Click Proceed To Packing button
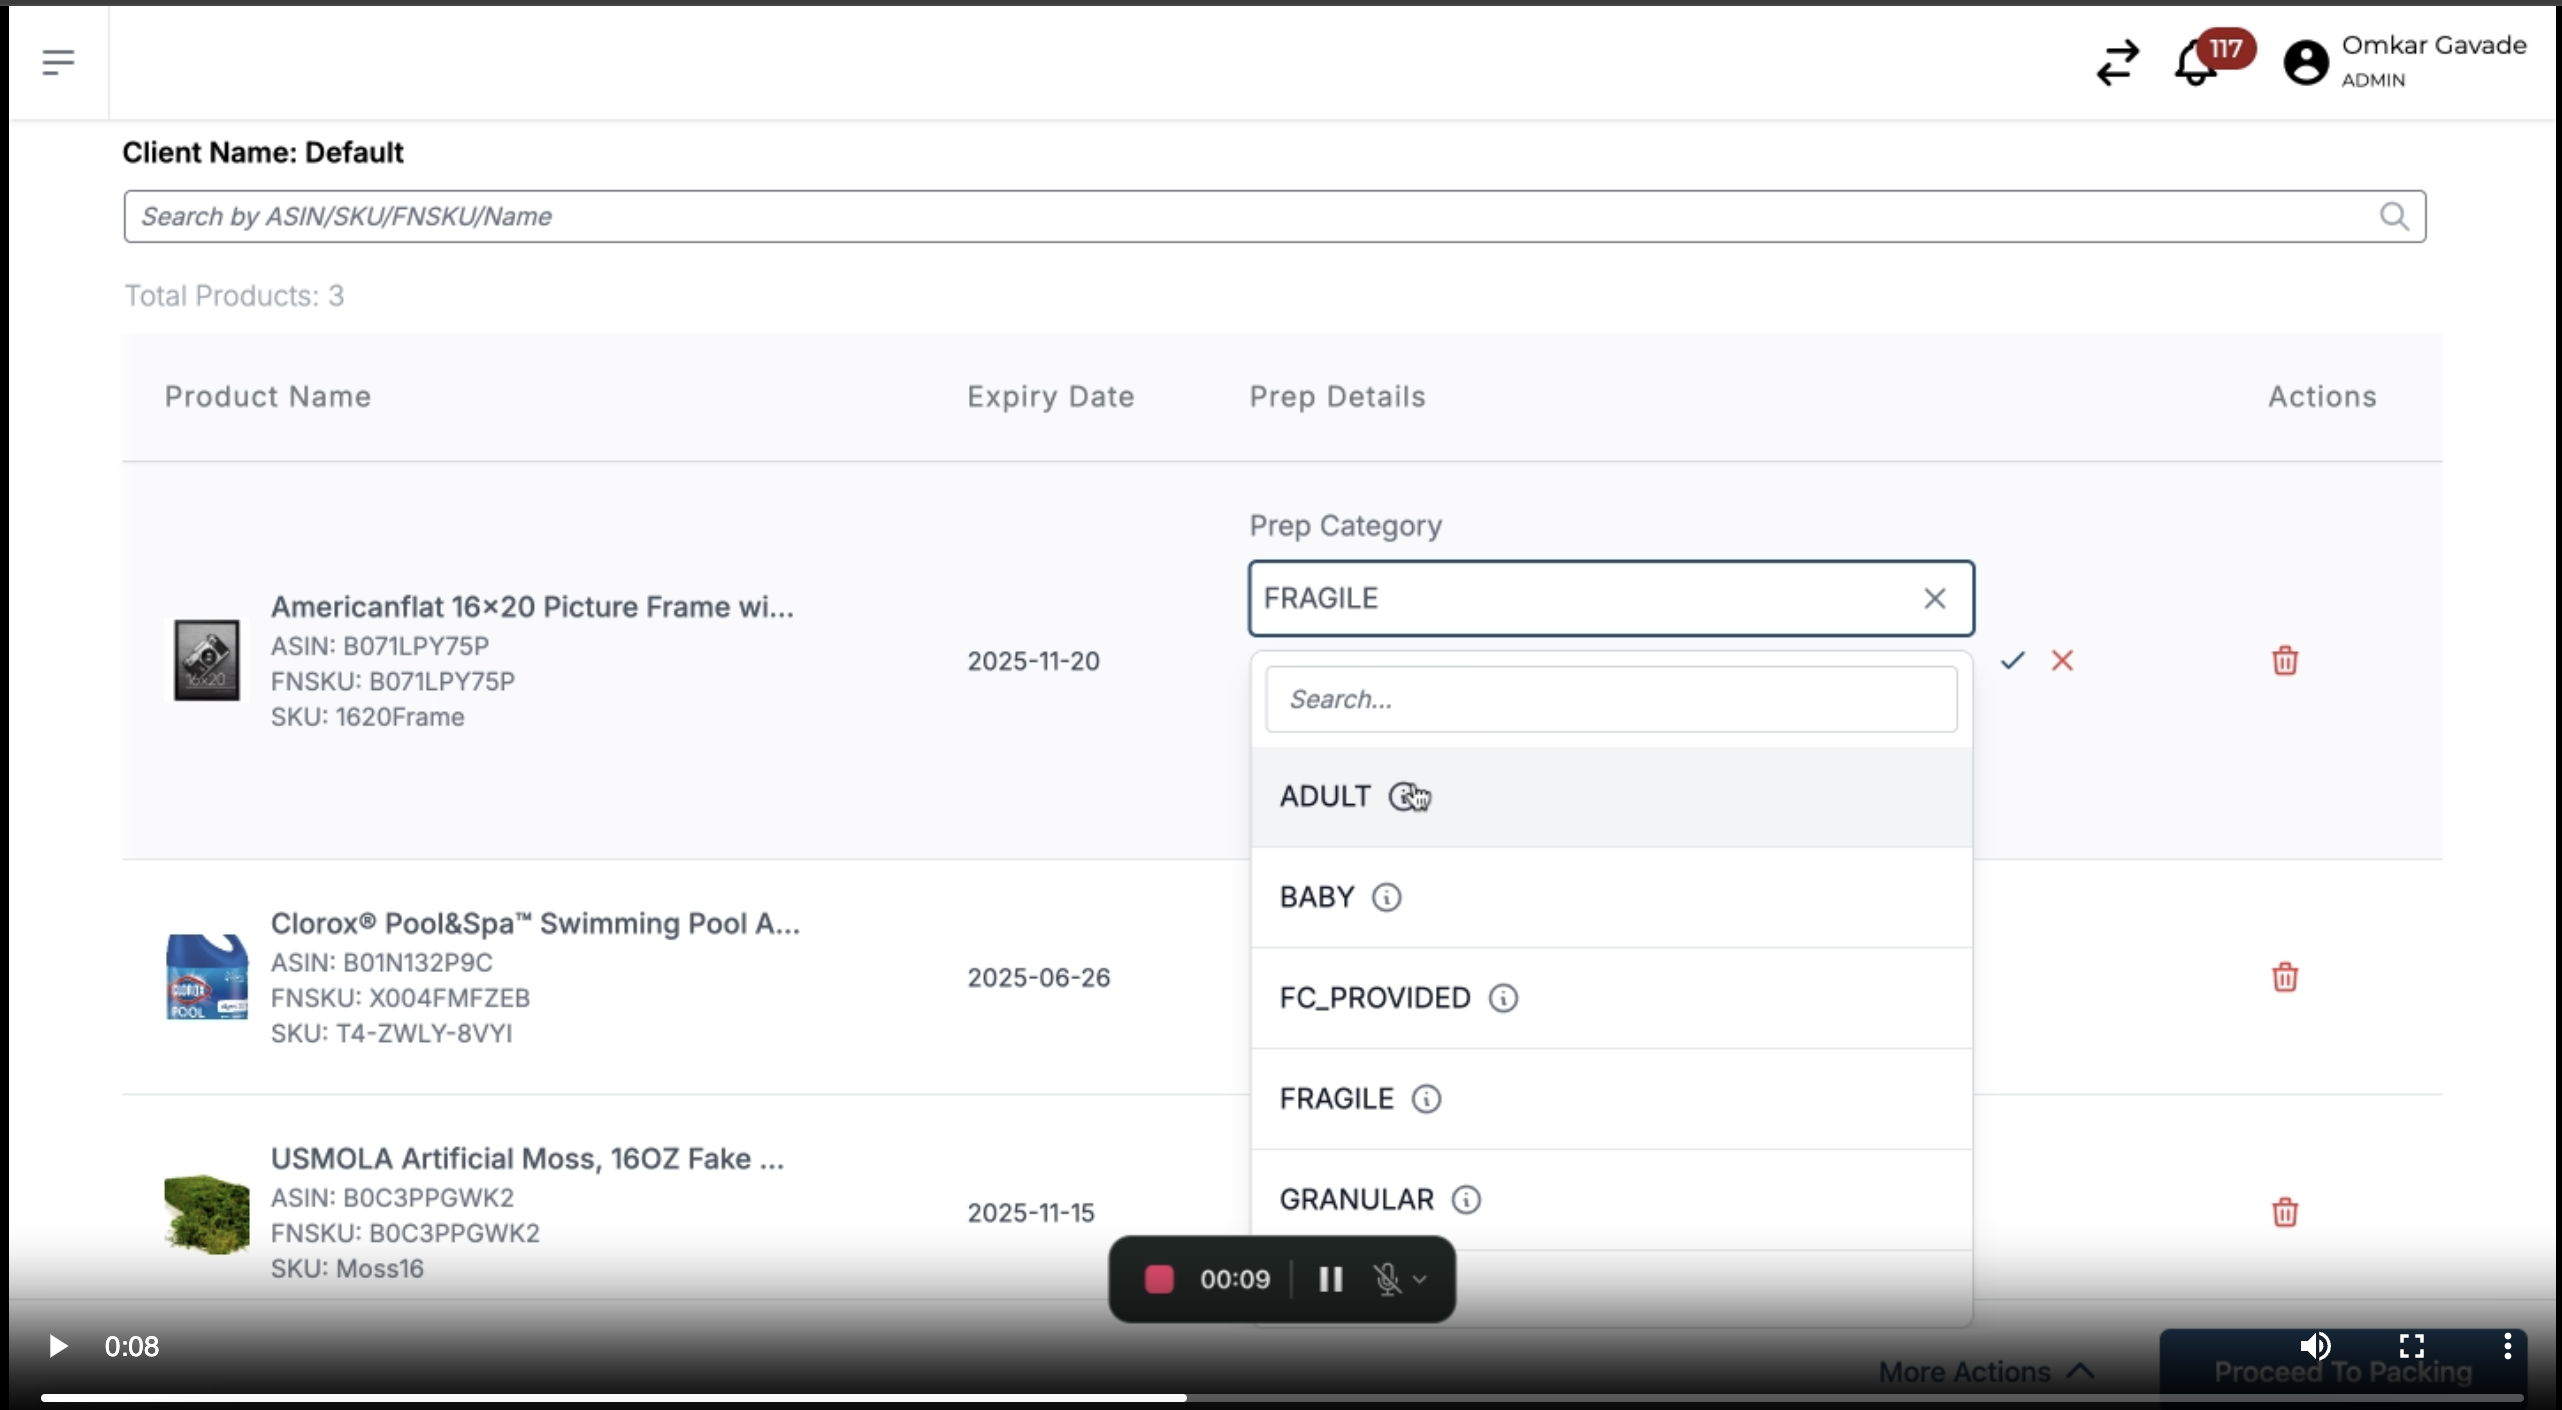The width and height of the screenshot is (2562, 1410). pos(2342,1372)
